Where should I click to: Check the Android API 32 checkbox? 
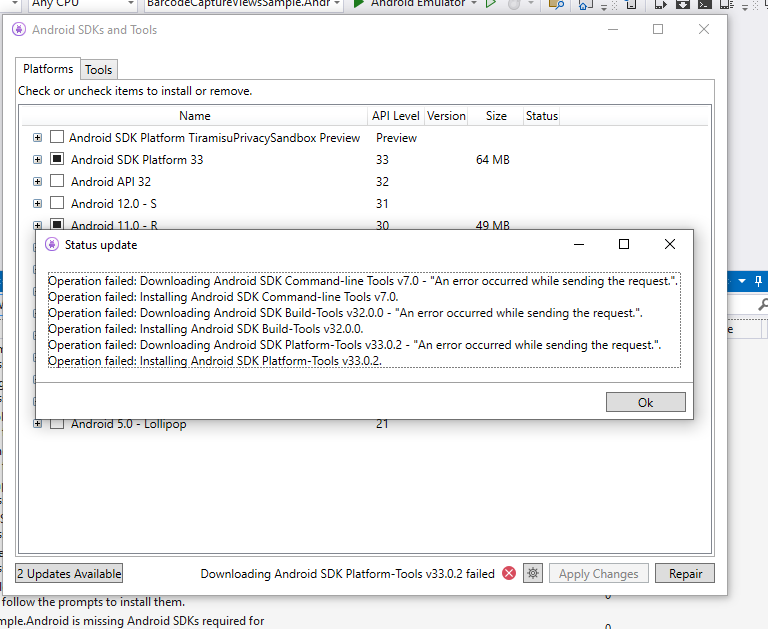pos(57,181)
